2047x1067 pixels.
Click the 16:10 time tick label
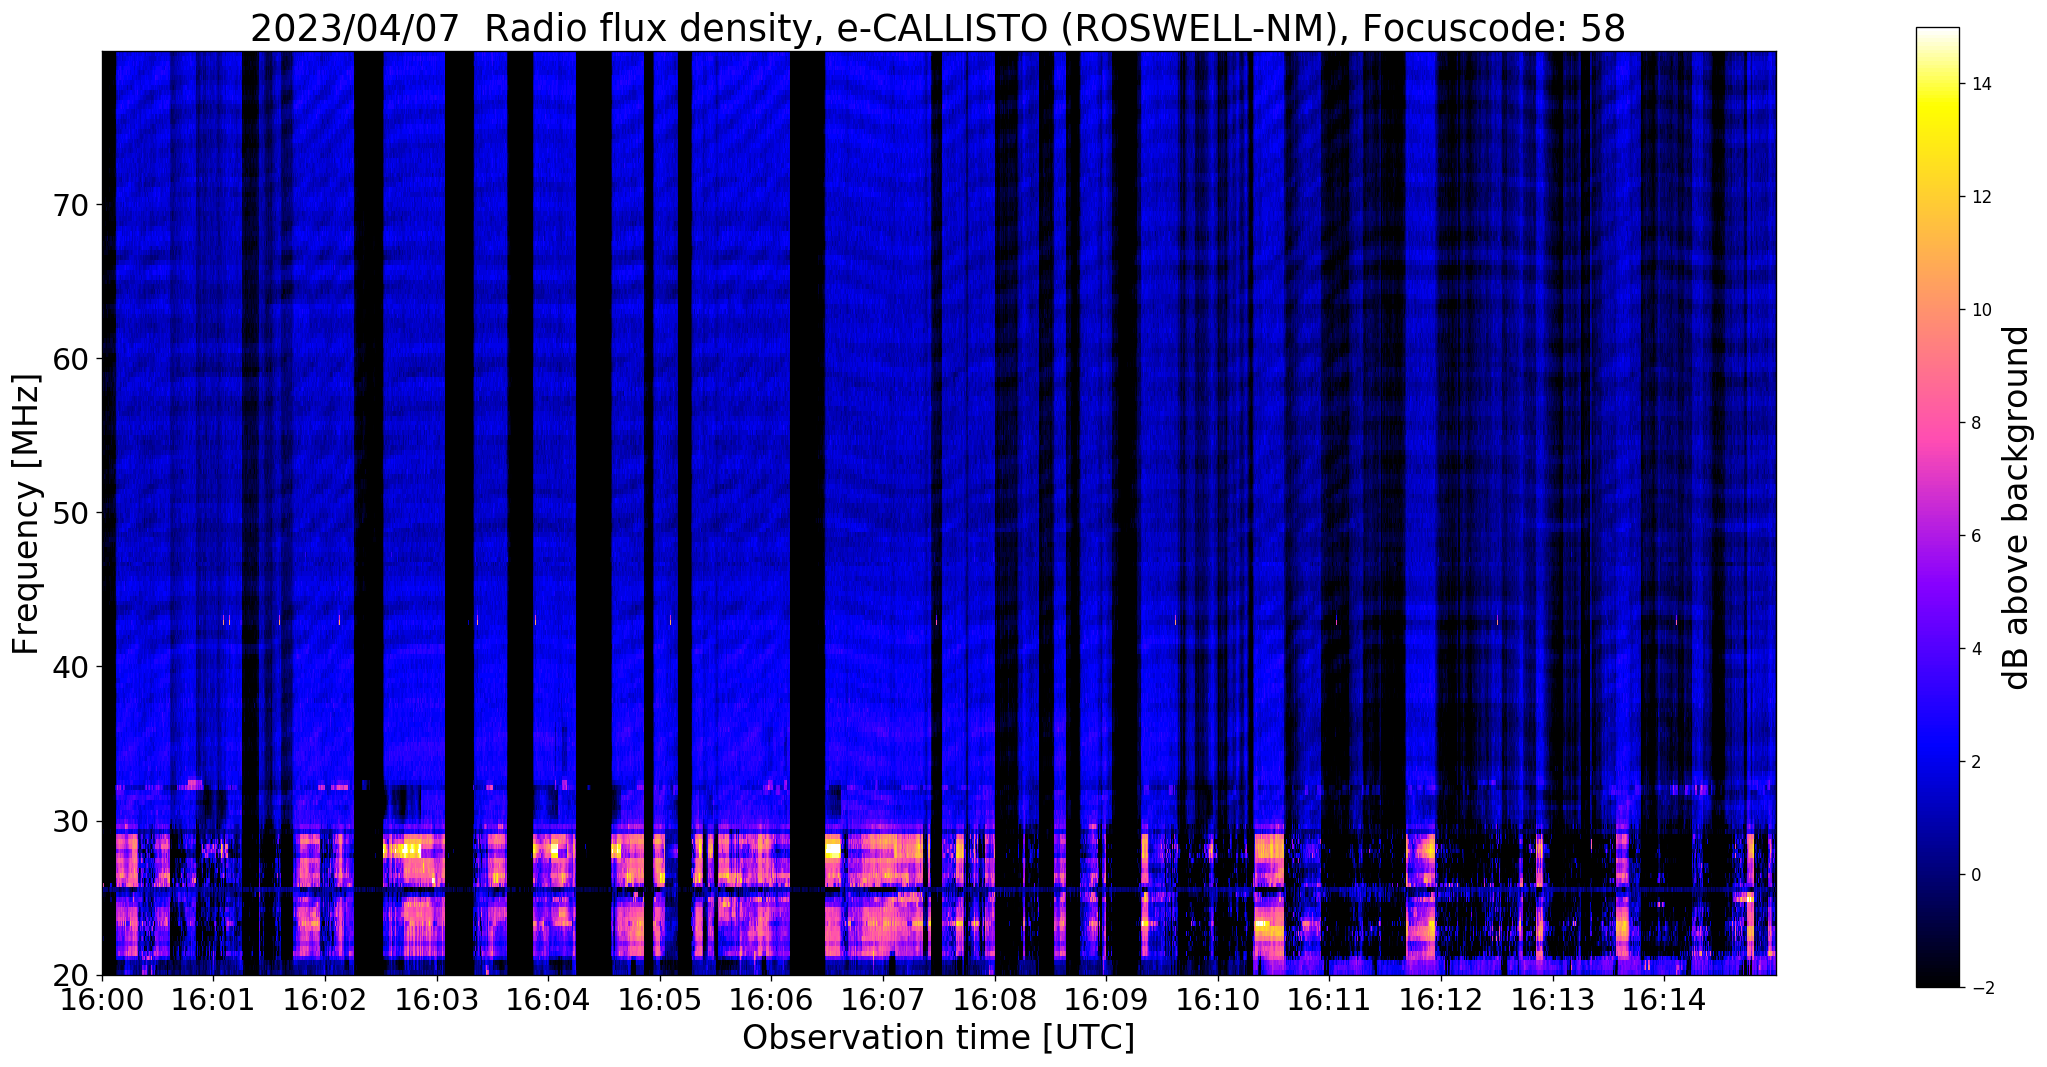1218,1000
